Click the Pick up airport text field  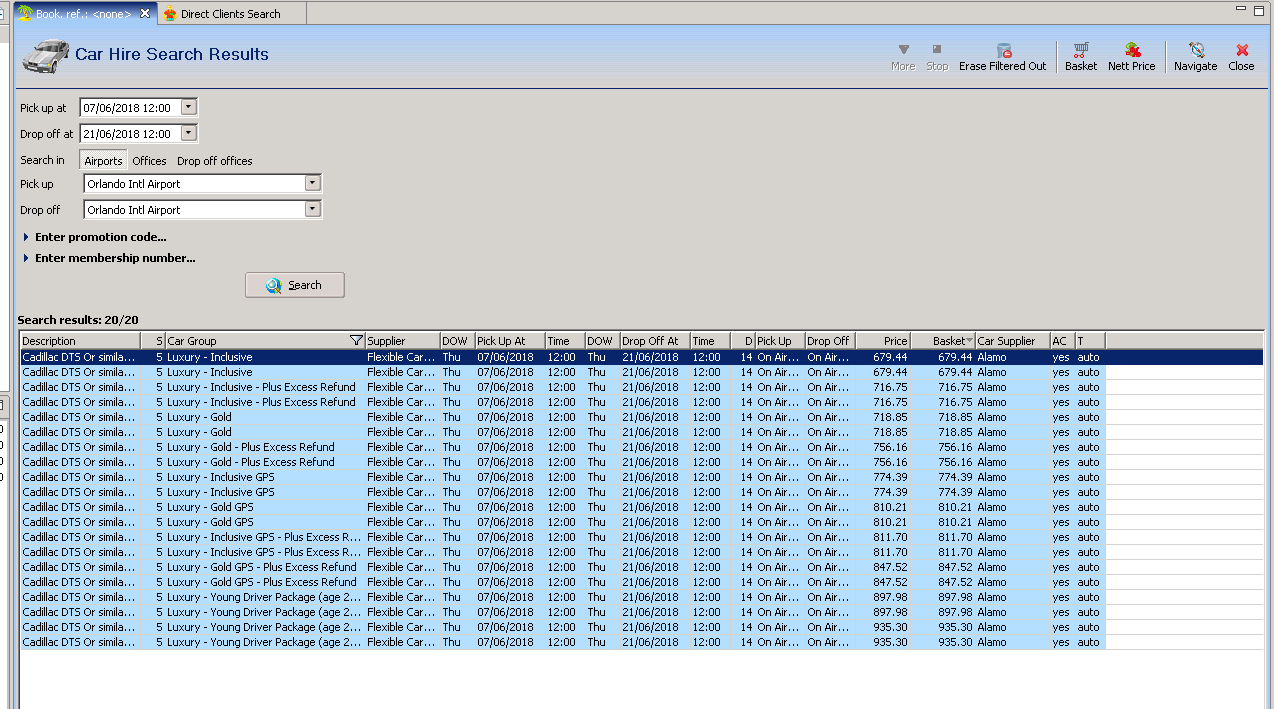(x=194, y=183)
